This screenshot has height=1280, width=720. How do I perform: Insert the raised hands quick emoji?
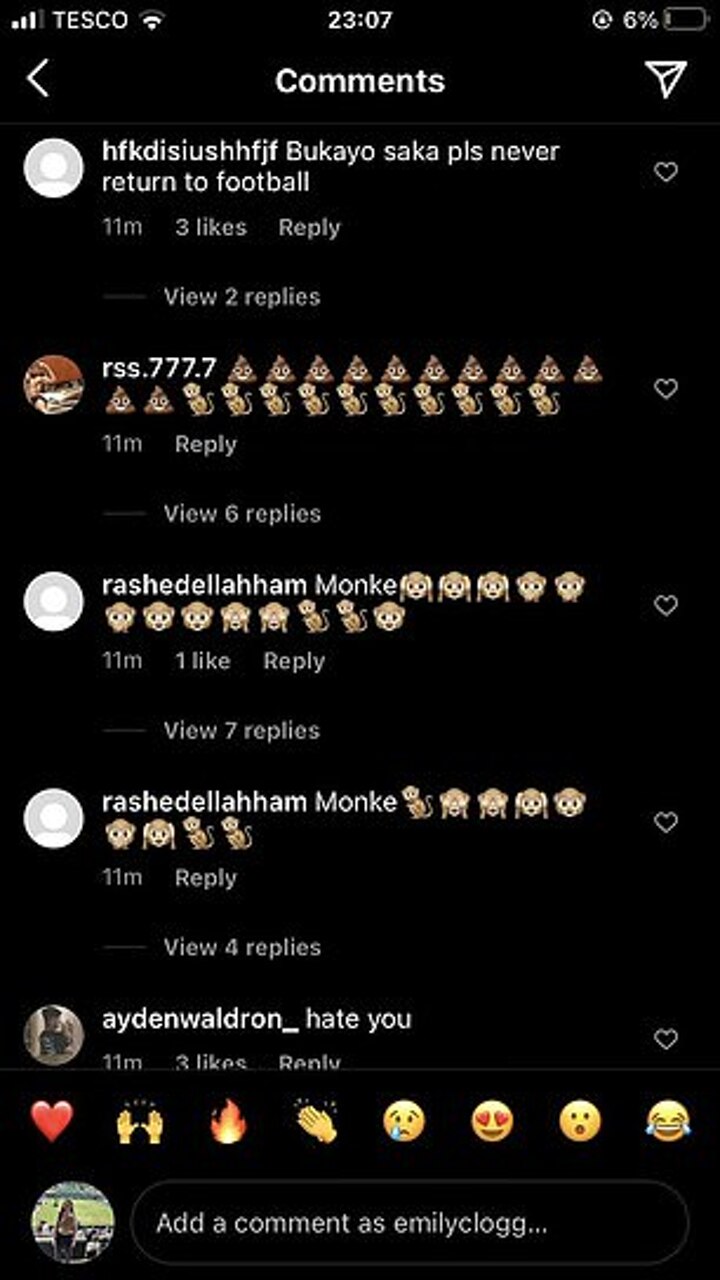[139, 1122]
